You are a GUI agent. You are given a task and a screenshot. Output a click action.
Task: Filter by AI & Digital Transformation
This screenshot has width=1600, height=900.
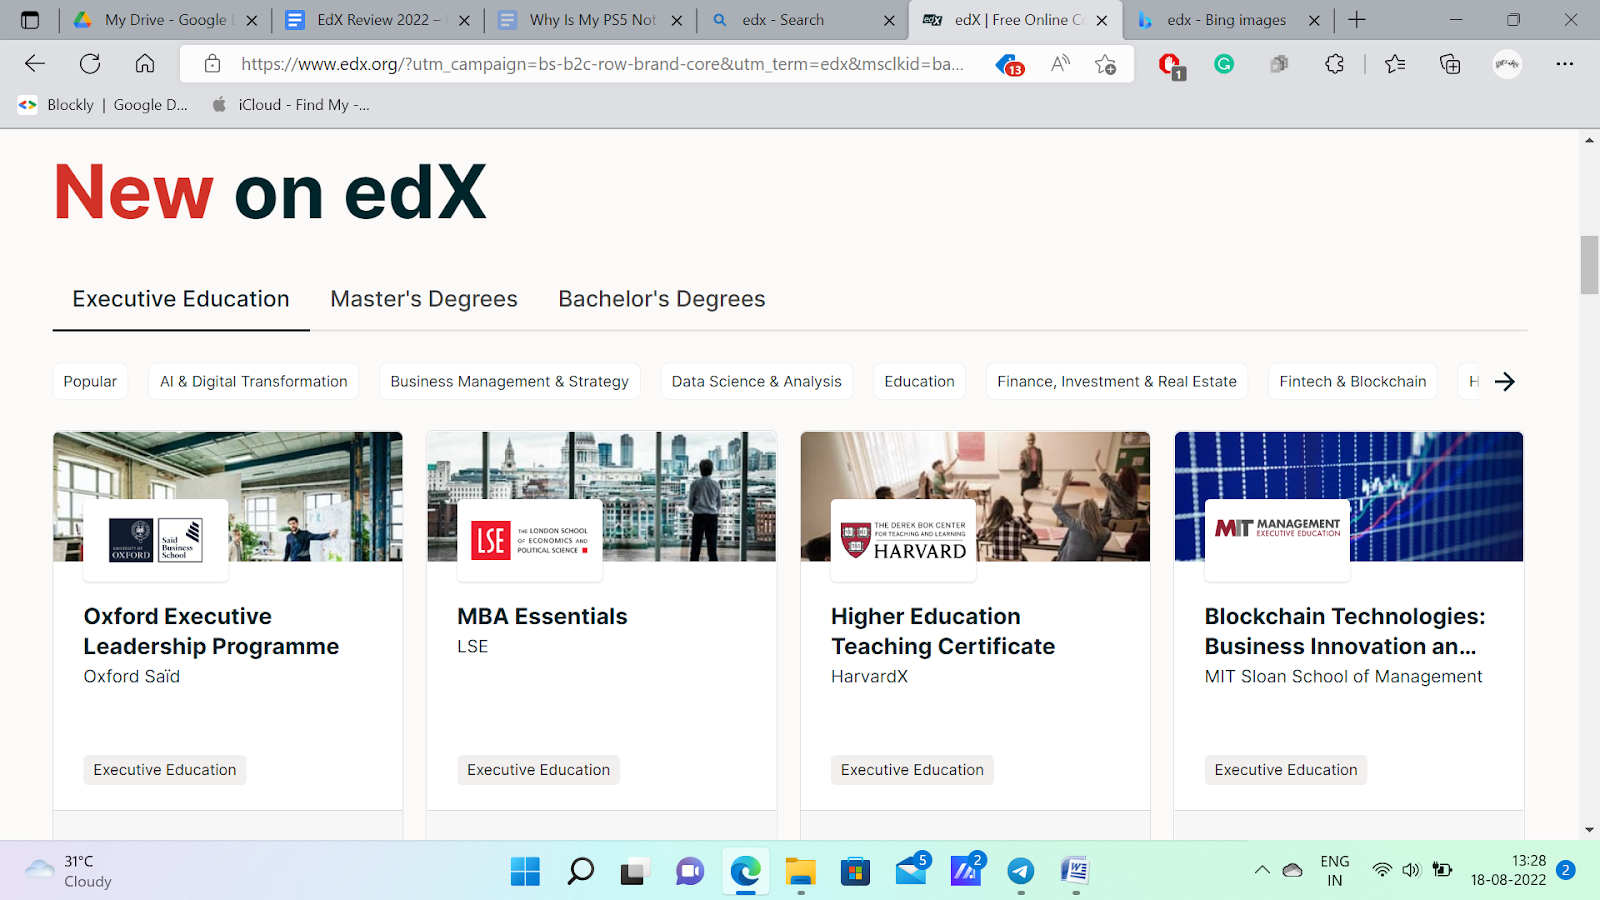[x=254, y=381]
